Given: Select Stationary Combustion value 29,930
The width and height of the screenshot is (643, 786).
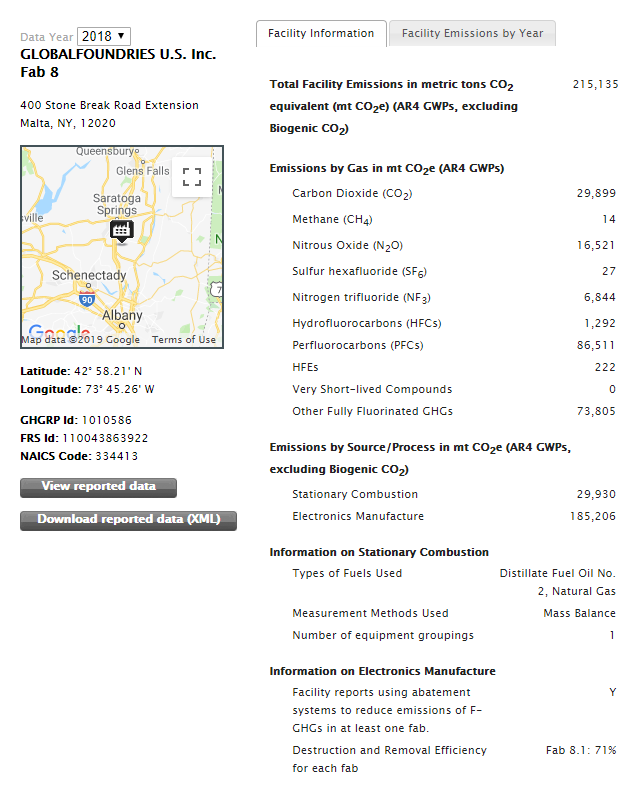Looking at the screenshot, I should coord(596,495).
